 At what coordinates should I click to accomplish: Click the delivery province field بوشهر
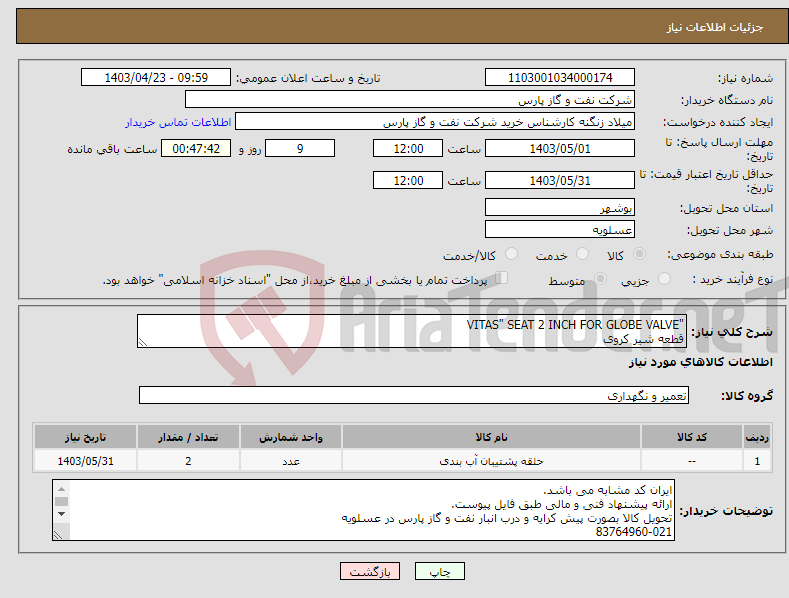point(560,207)
